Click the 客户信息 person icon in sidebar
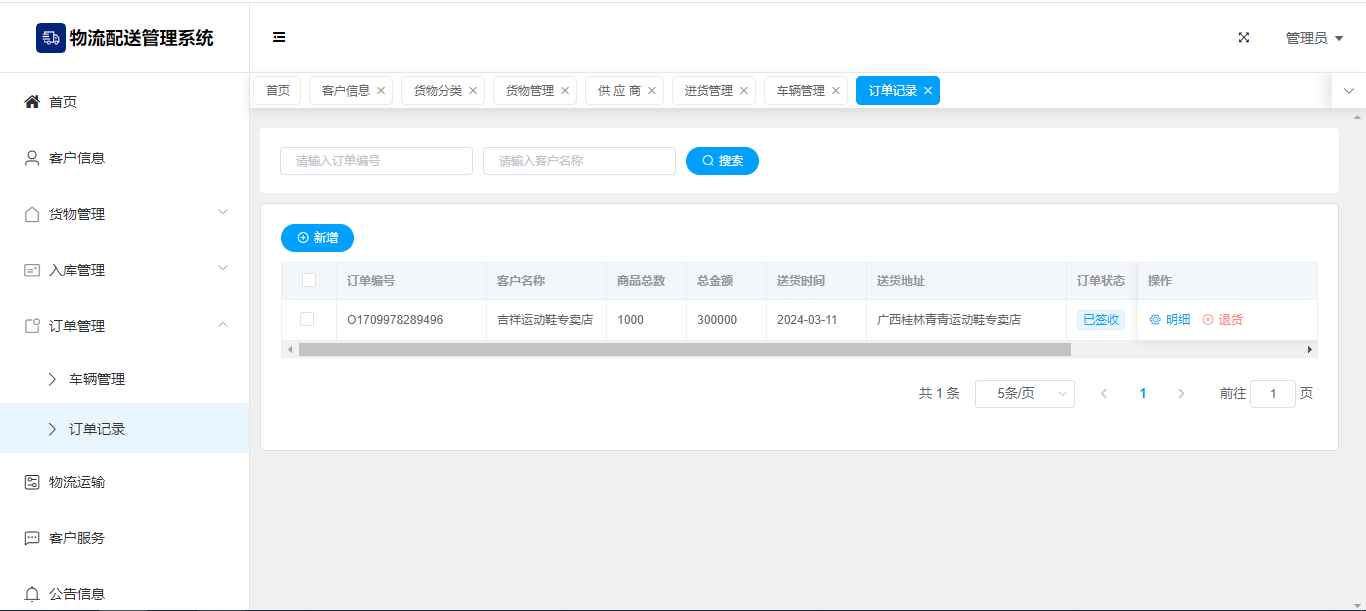The height and width of the screenshot is (611, 1366). tap(32, 158)
